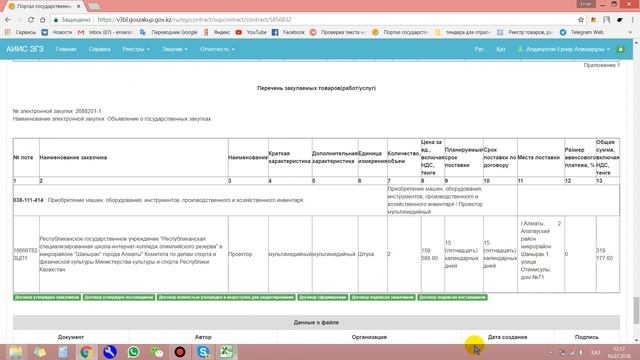Reload the page with the refresh icon
Screen dimensions: 640x360
[31, 20]
